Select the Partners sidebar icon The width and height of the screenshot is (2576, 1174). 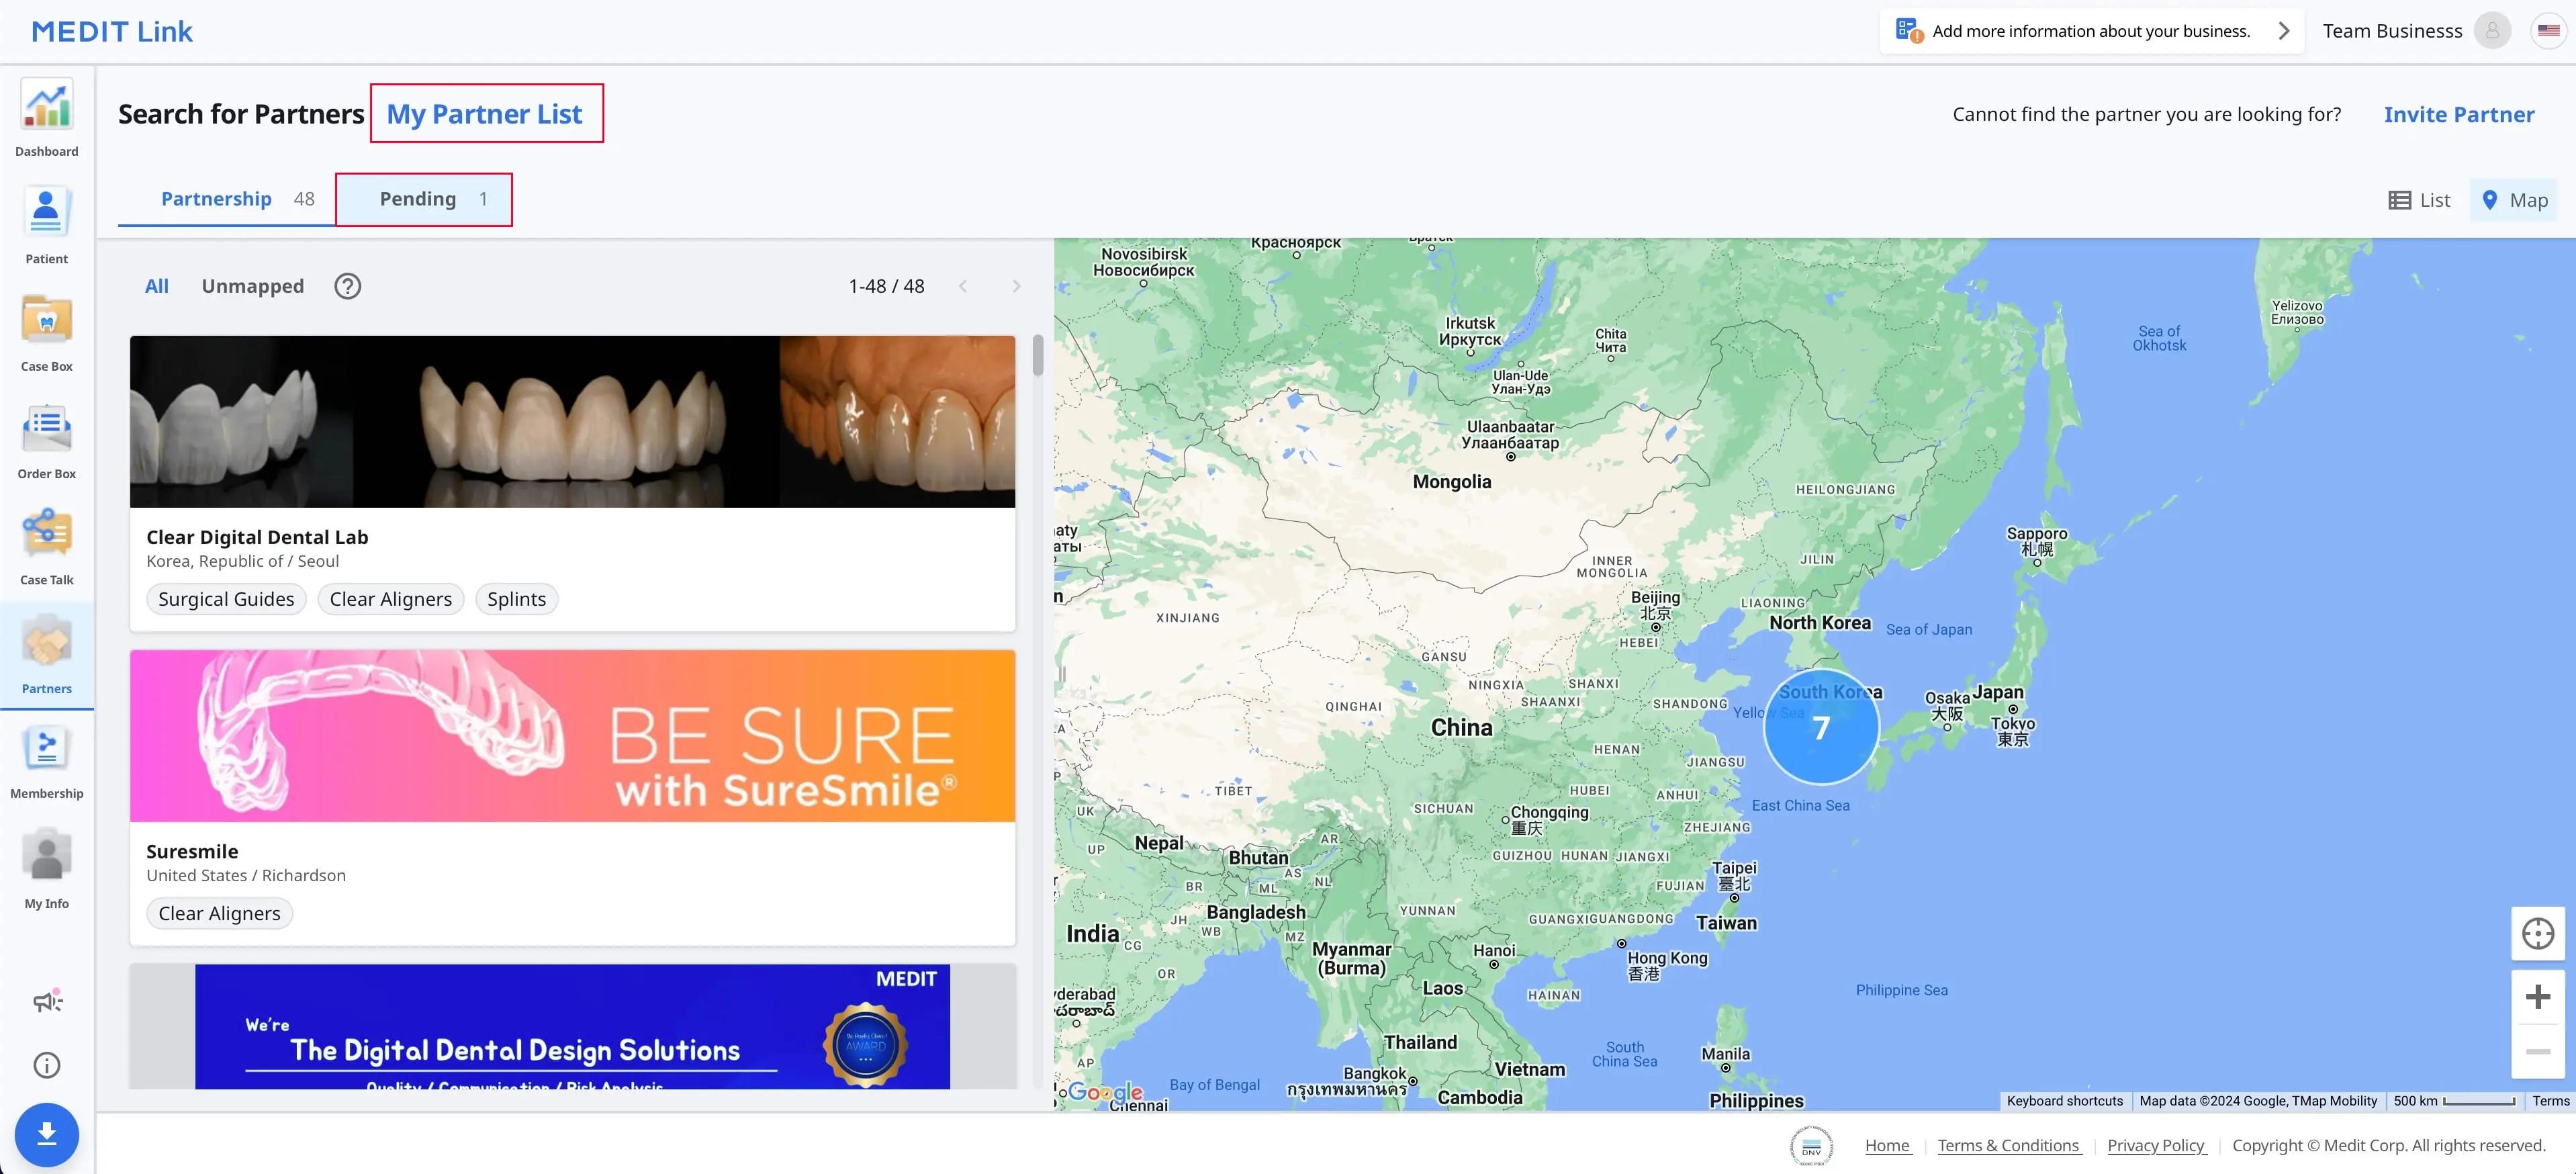tap(47, 655)
